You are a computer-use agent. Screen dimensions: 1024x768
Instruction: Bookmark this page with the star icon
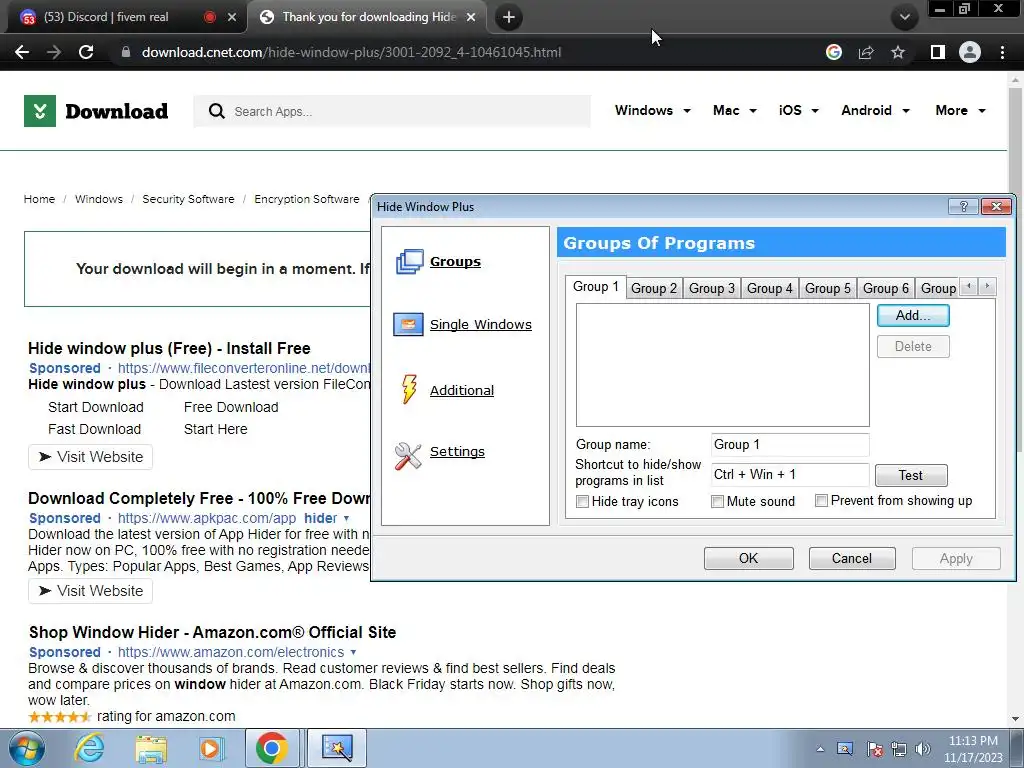[898, 52]
